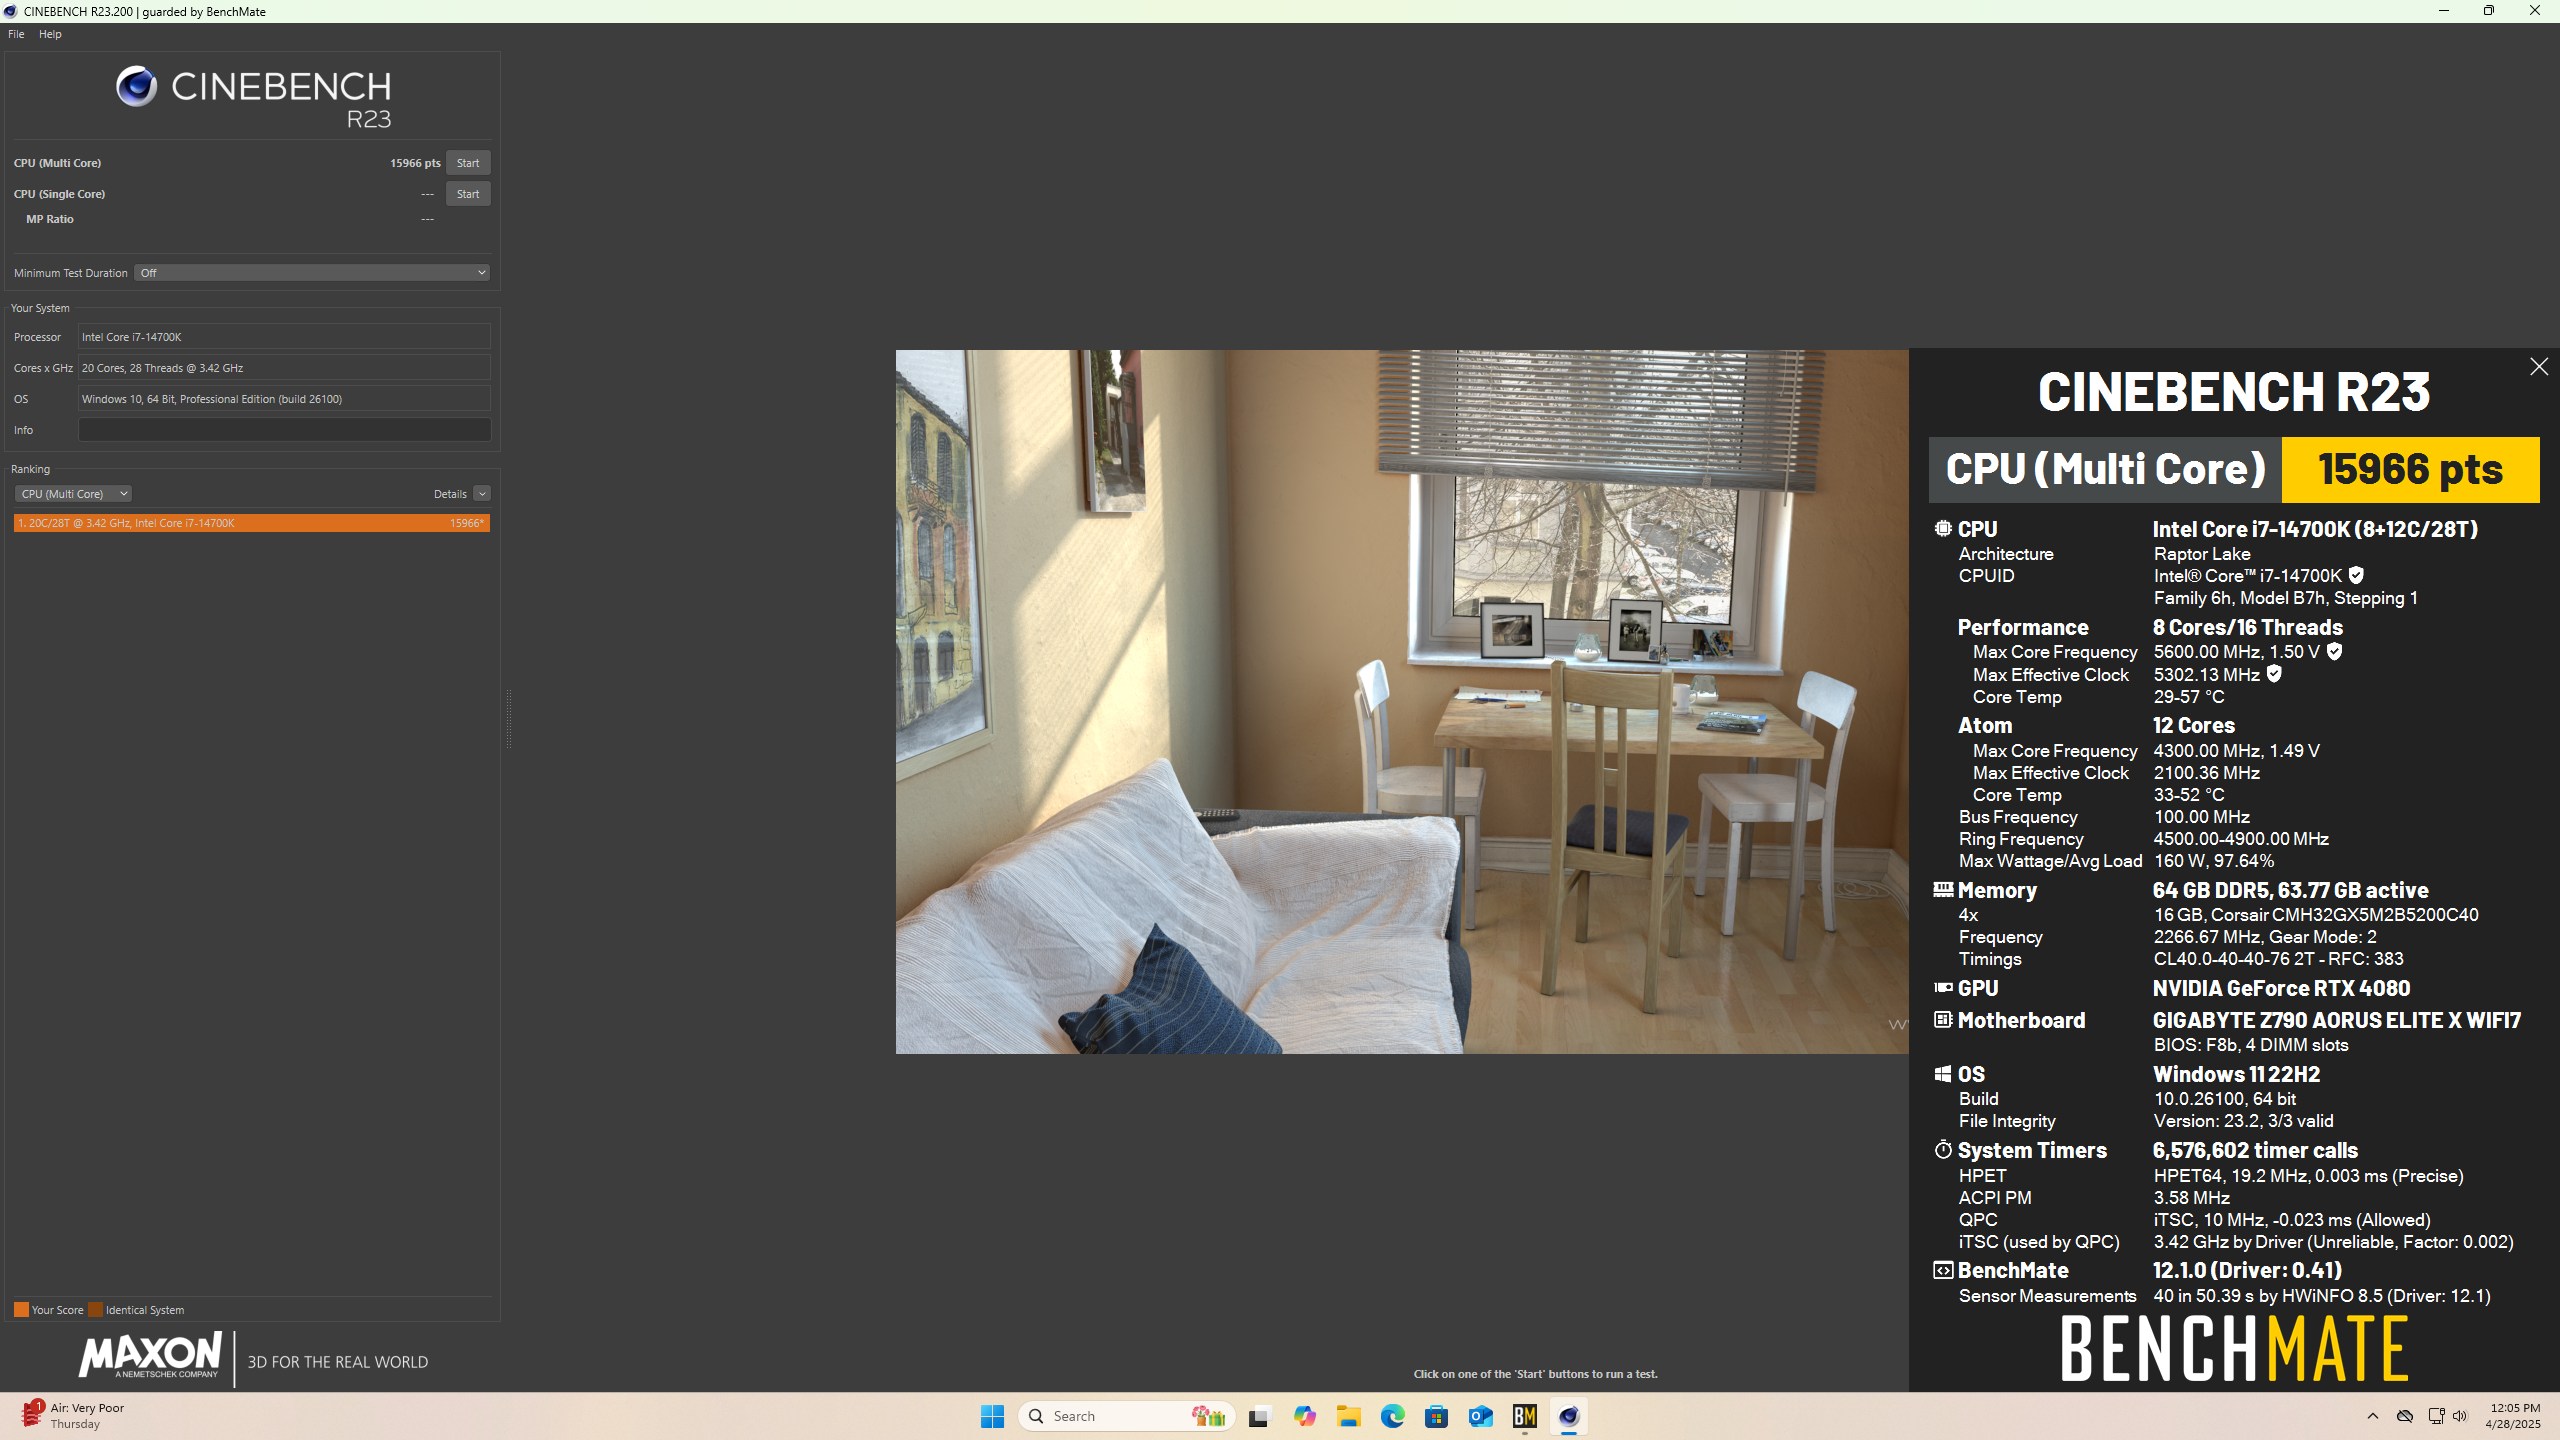This screenshot has height=1440, width=2560.
Task: Click the Cinebench logo sphere icon
Action: [x=137, y=87]
